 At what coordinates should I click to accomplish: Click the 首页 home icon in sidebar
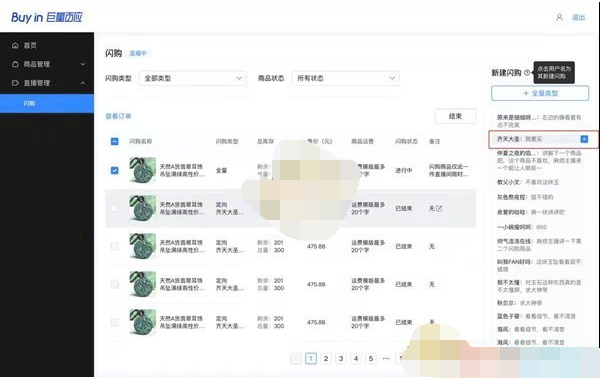pyautogui.click(x=15, y=46)
